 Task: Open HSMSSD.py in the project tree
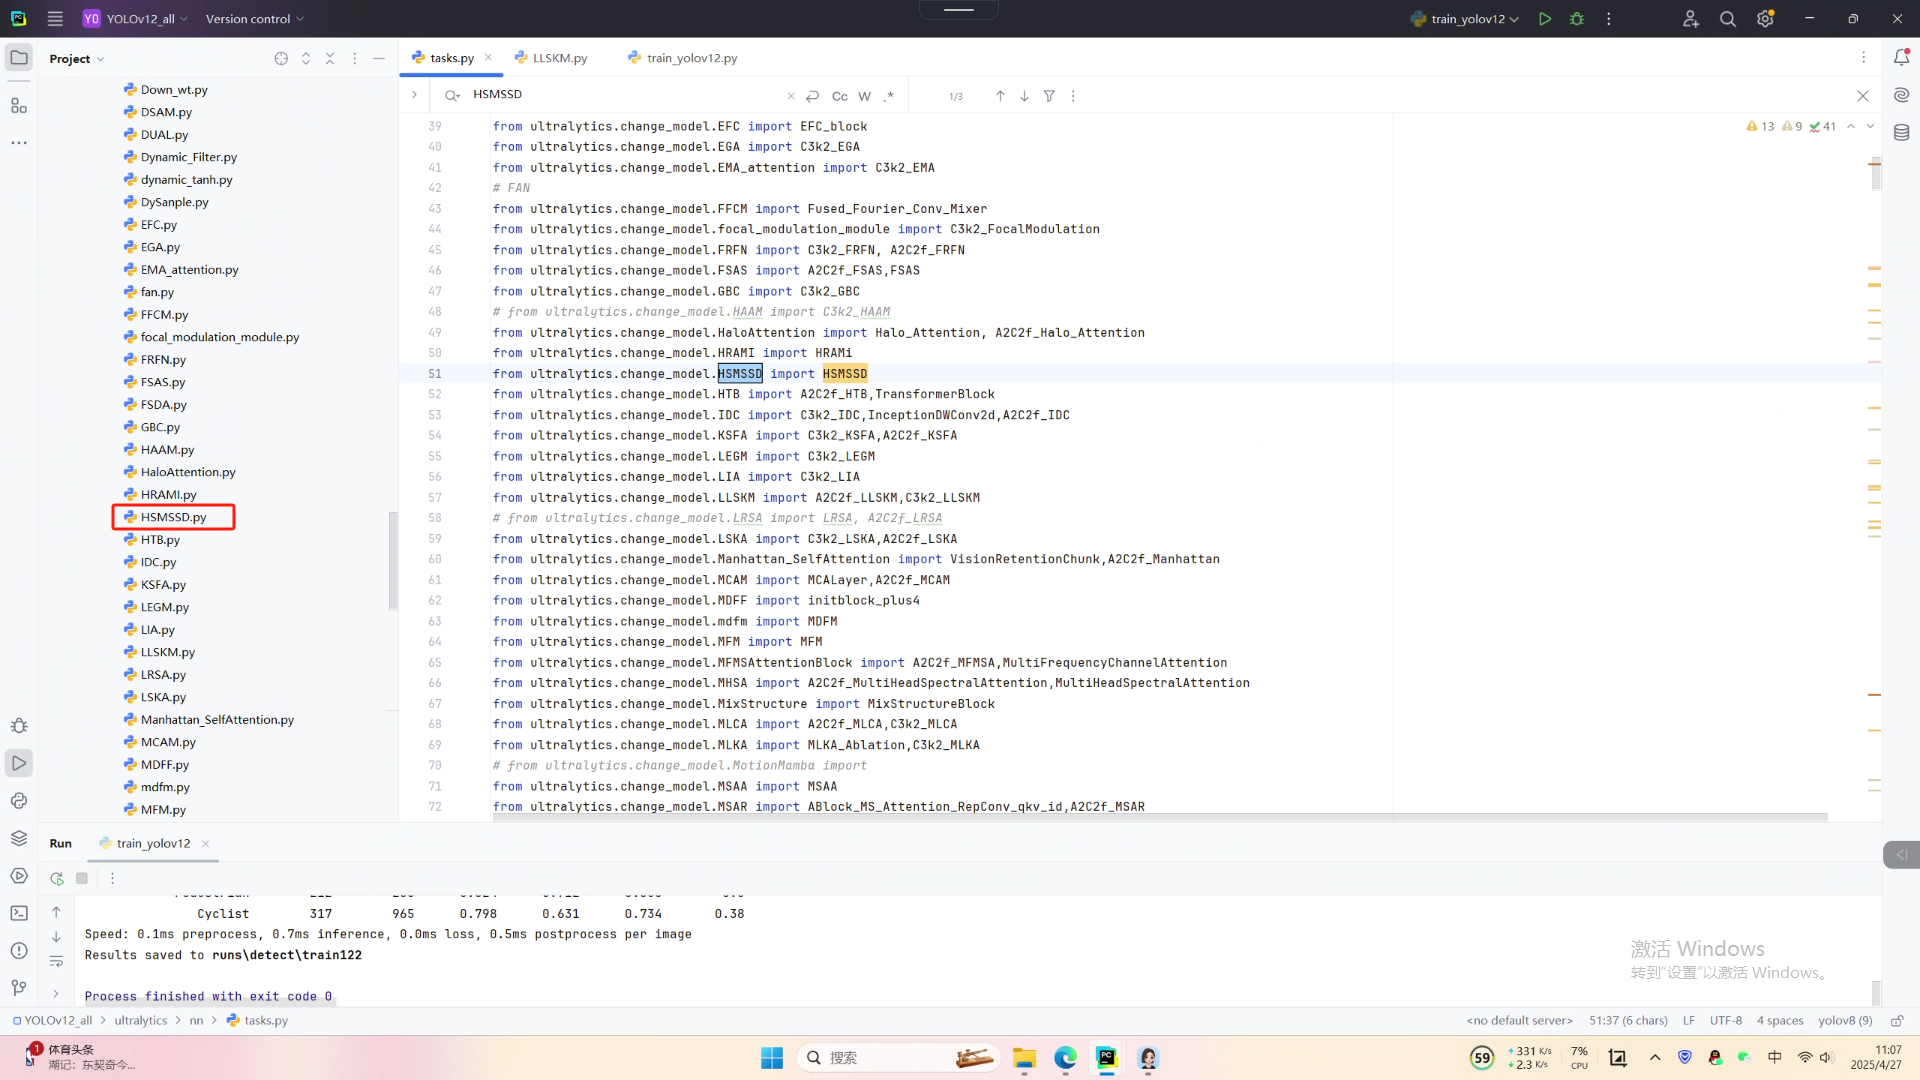173,517
